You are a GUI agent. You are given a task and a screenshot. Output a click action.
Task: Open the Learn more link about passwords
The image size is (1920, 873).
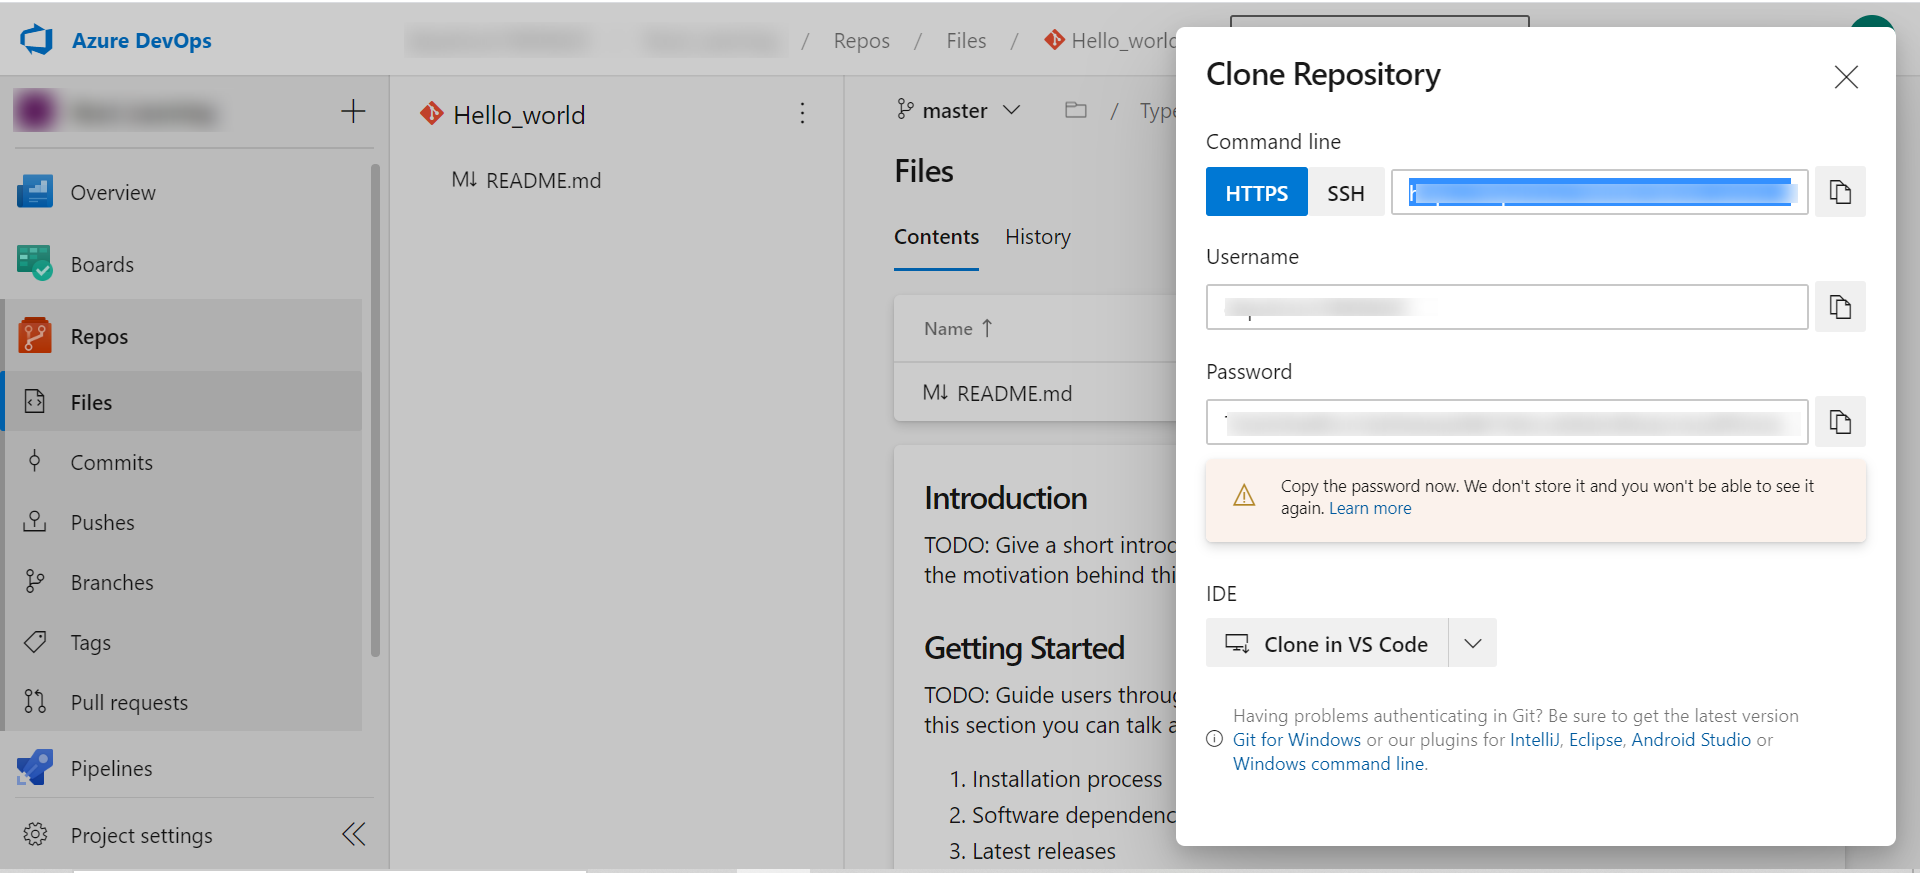click(1370, 509)
